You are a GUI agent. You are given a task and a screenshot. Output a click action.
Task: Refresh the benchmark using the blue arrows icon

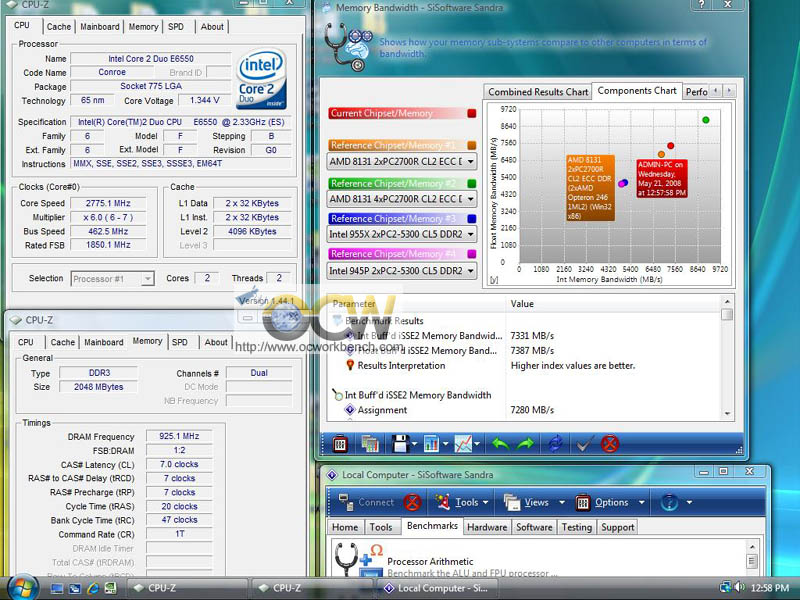point(556,444)
